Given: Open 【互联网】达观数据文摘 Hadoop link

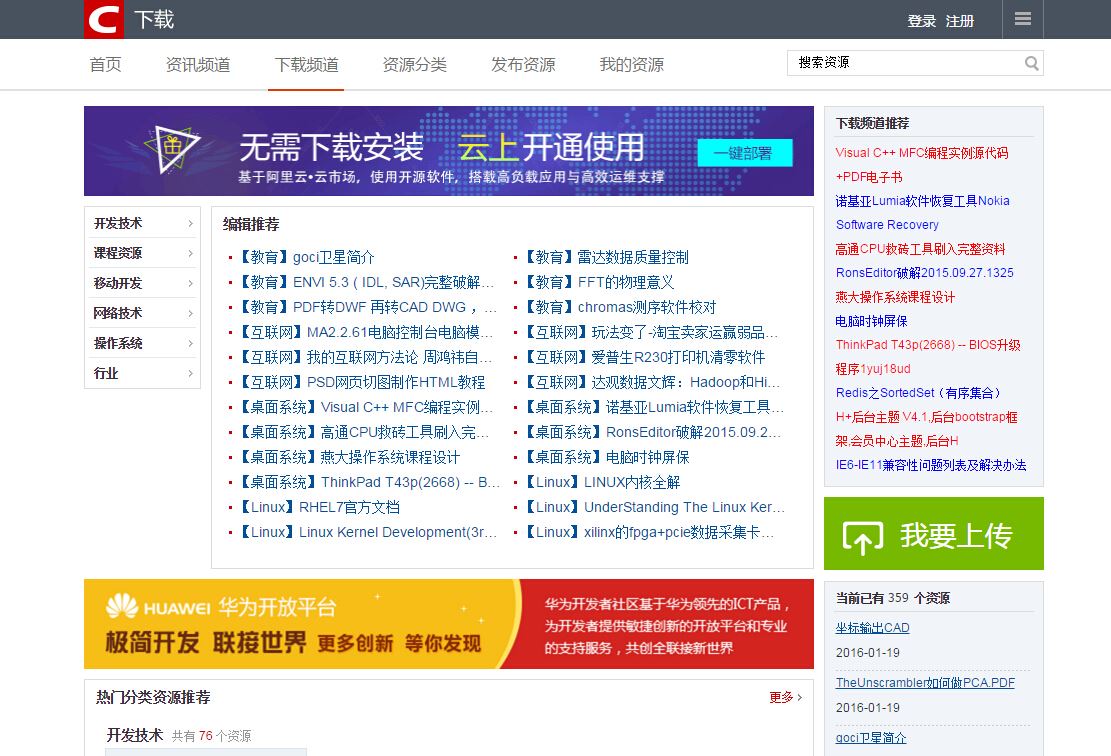Looking at the screenshot, I should [x=651, y=382].
